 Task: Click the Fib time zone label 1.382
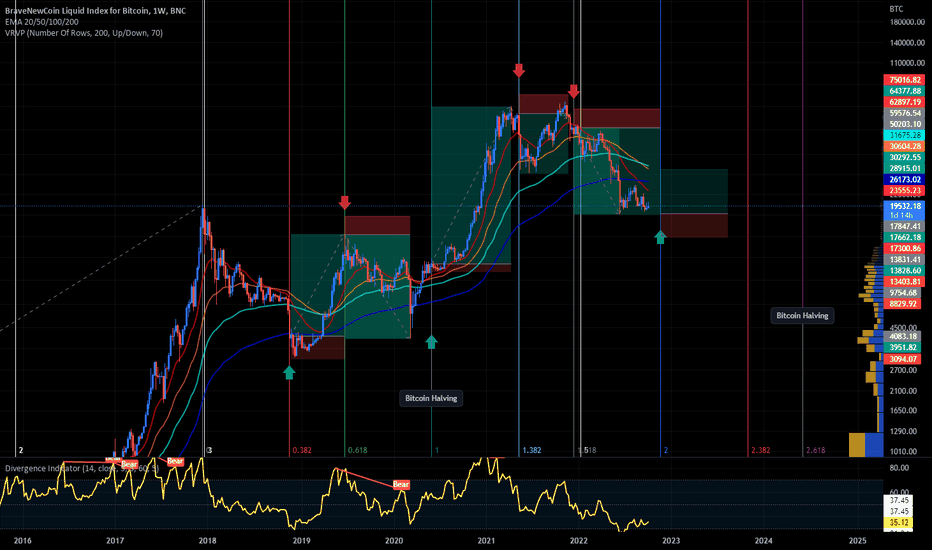click(x=532, y=450)
